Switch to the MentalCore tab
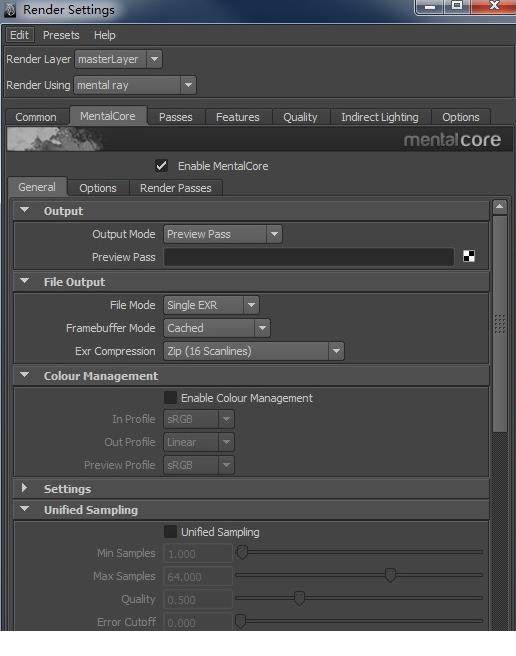This screenshot has height=656, width=516. tap(108, 116)
